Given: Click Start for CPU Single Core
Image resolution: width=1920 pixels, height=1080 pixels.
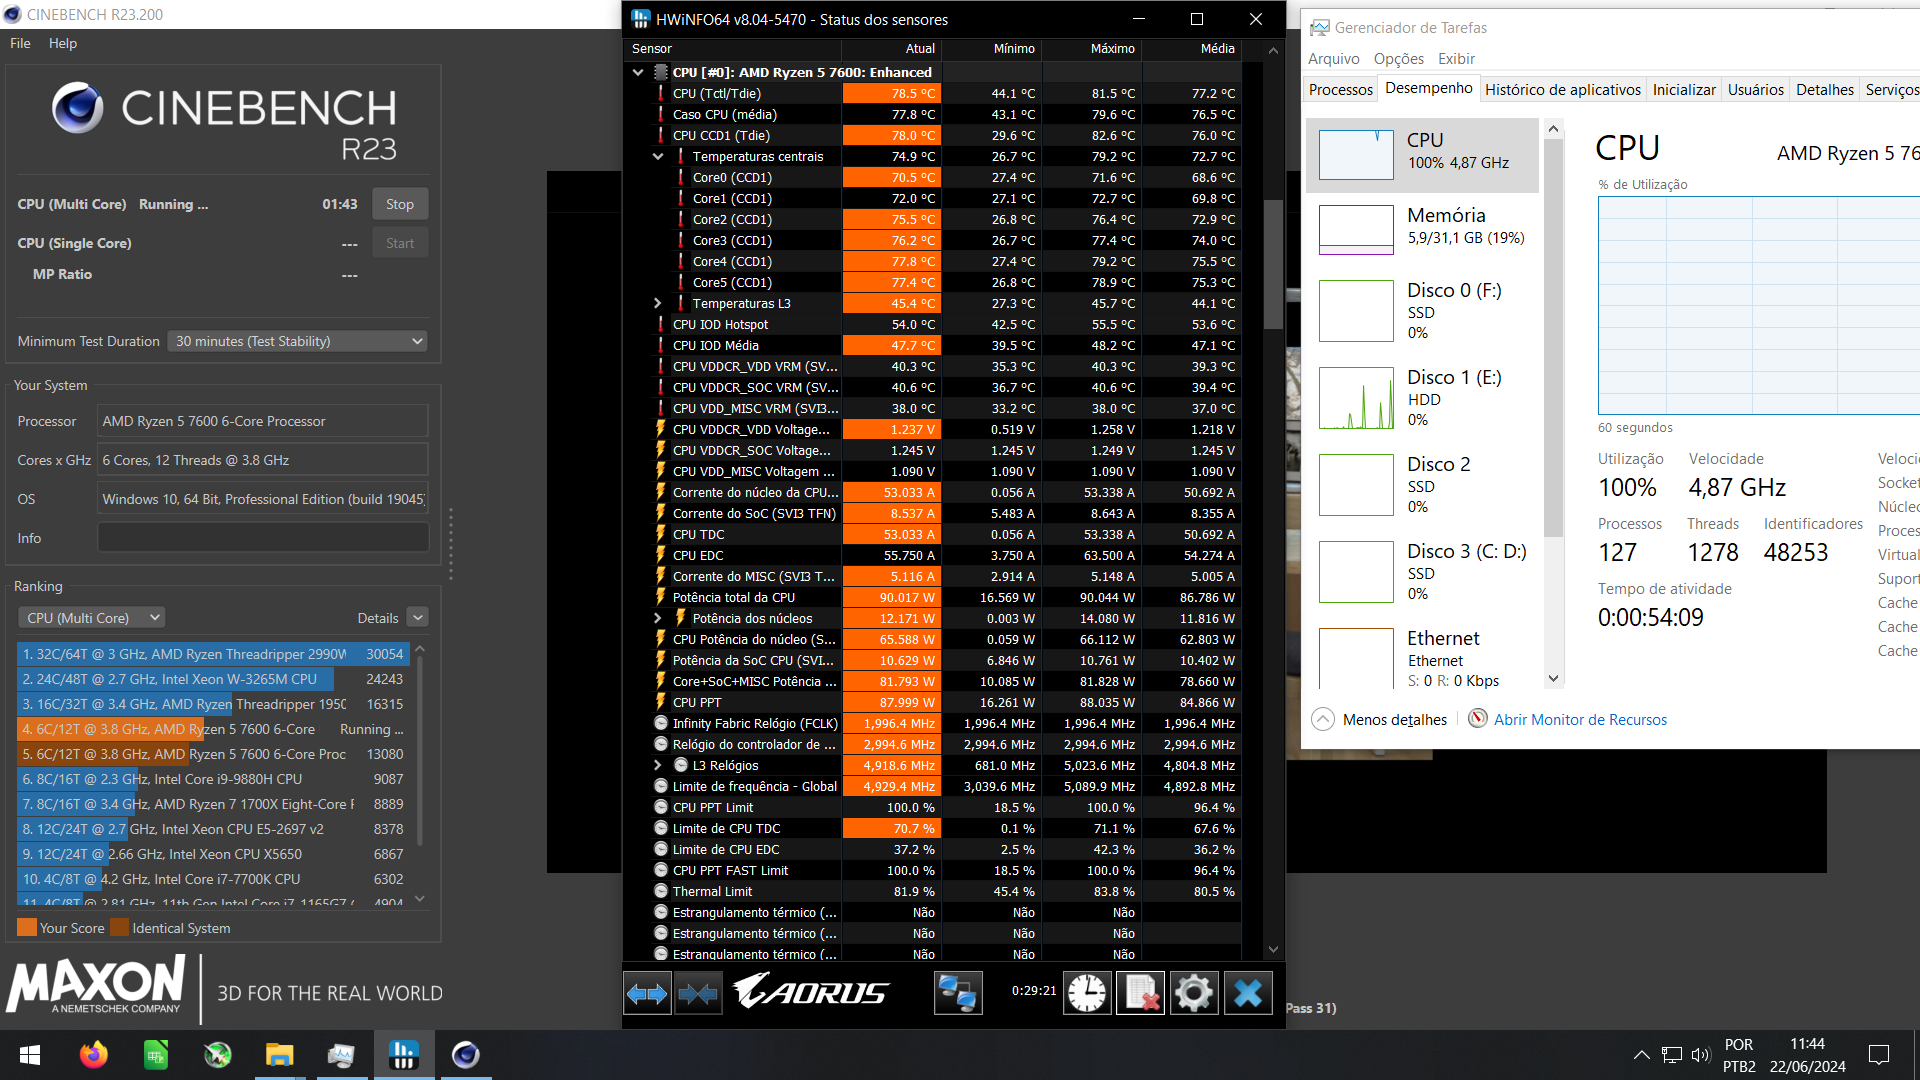Looking at the screenshot, I should (400, 243).
